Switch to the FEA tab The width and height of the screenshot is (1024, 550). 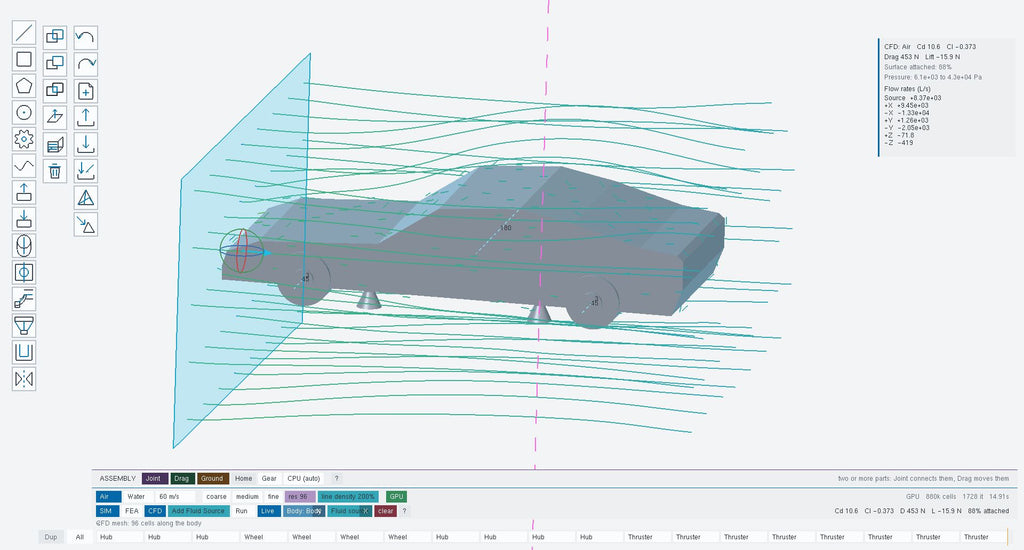click(x=132, y=511)
